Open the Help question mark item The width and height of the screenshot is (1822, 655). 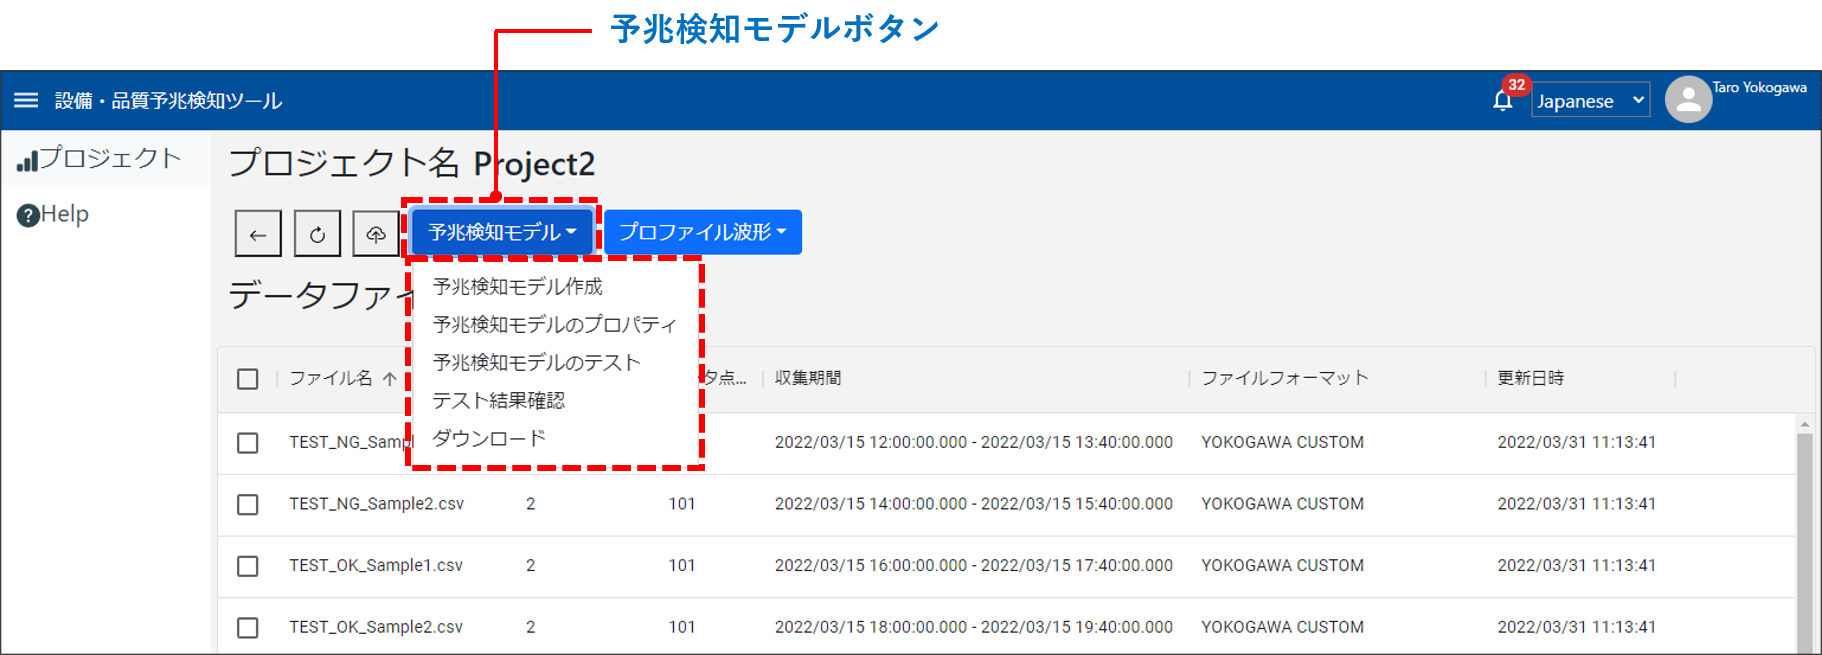click(x=53, y=214)
